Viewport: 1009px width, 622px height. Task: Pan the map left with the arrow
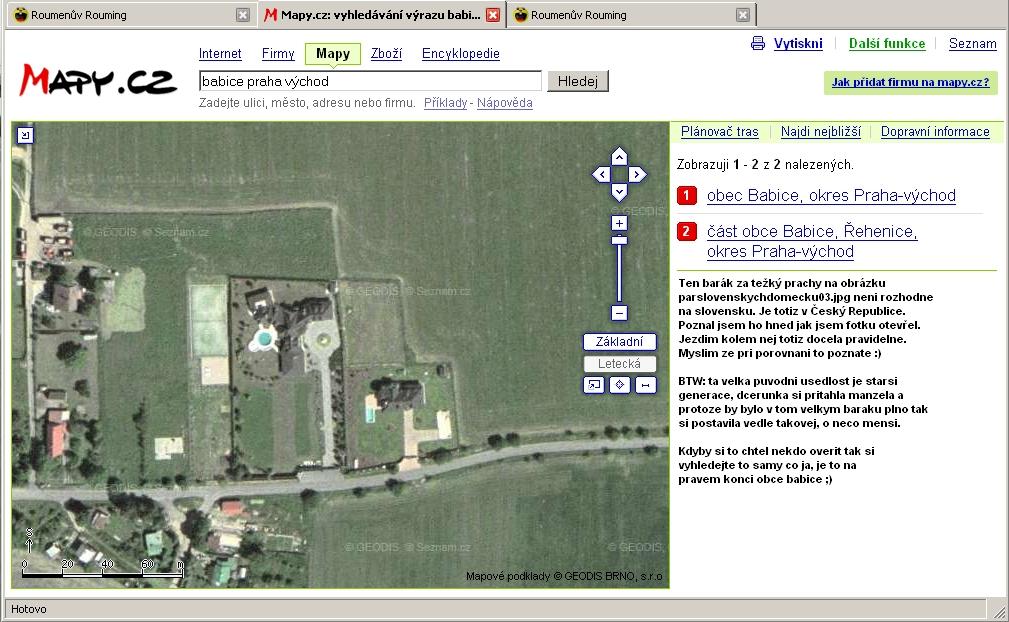(x=601, y=174)
